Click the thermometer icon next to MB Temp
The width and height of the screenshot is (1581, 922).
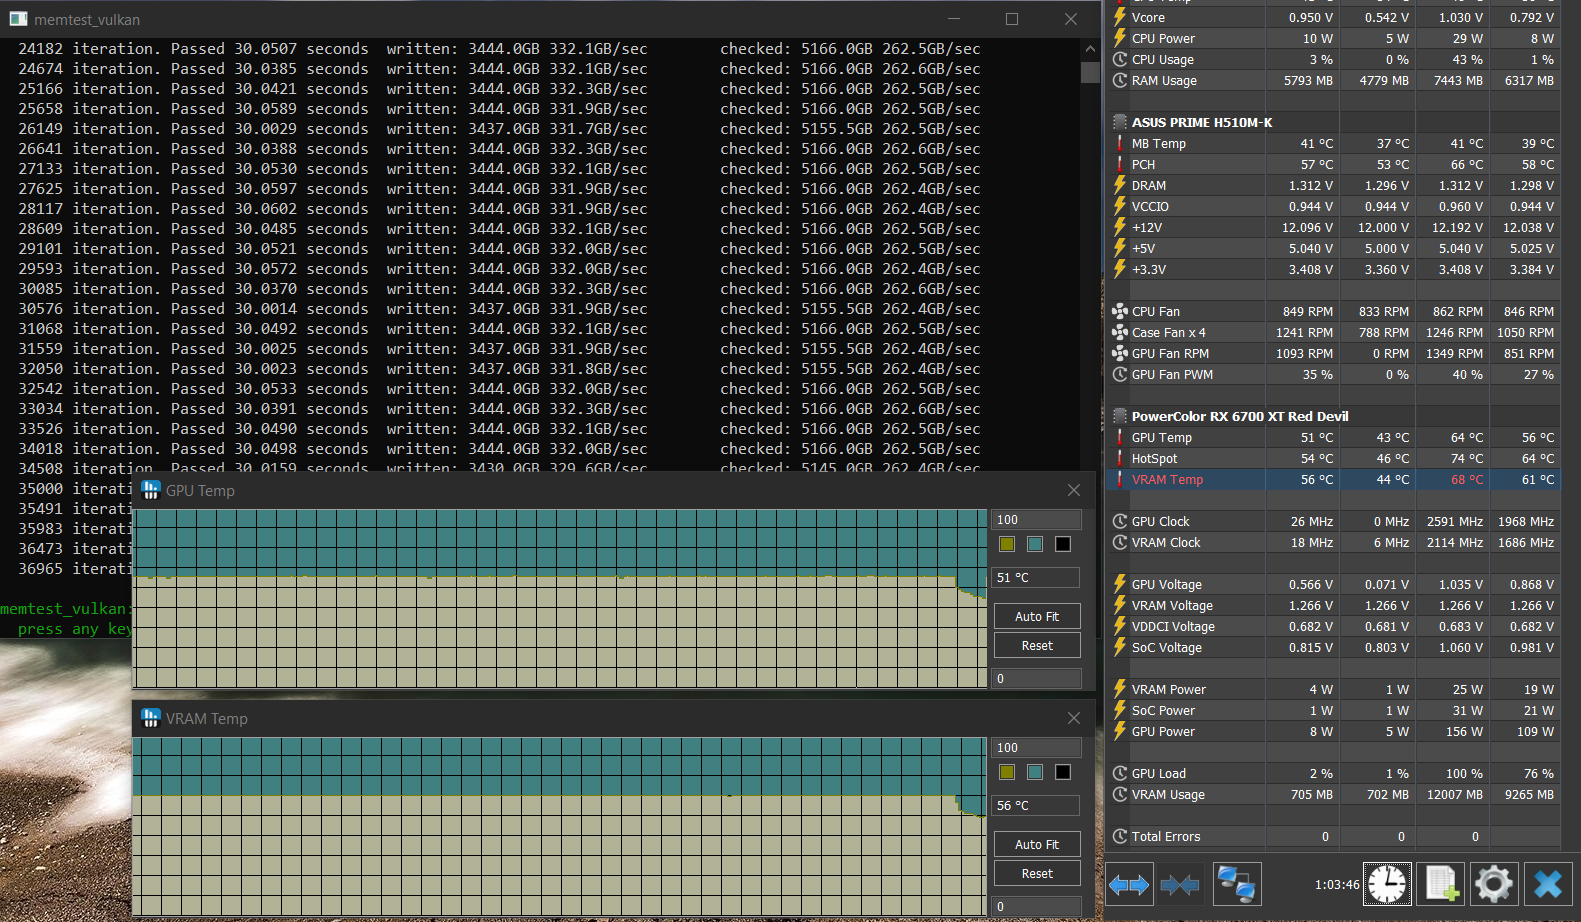pos(1120,143)
